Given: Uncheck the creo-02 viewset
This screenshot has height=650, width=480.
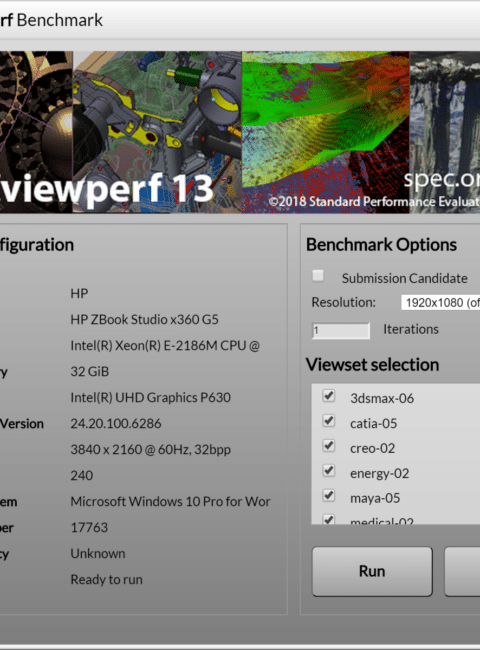Looking at the screenshot, I should pyautogui.click(x=329, y=446).
